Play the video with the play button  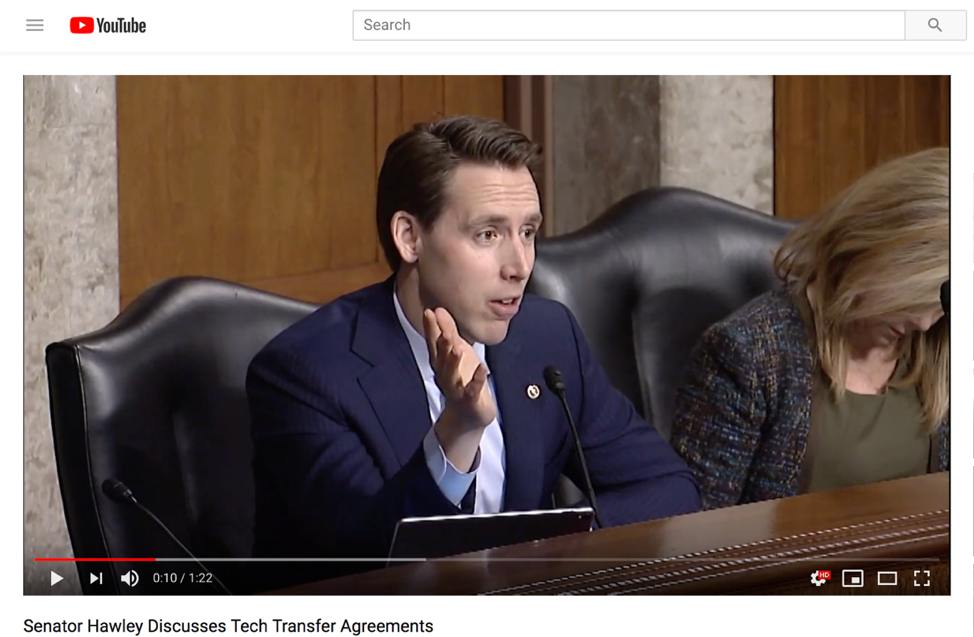point(57,578)
